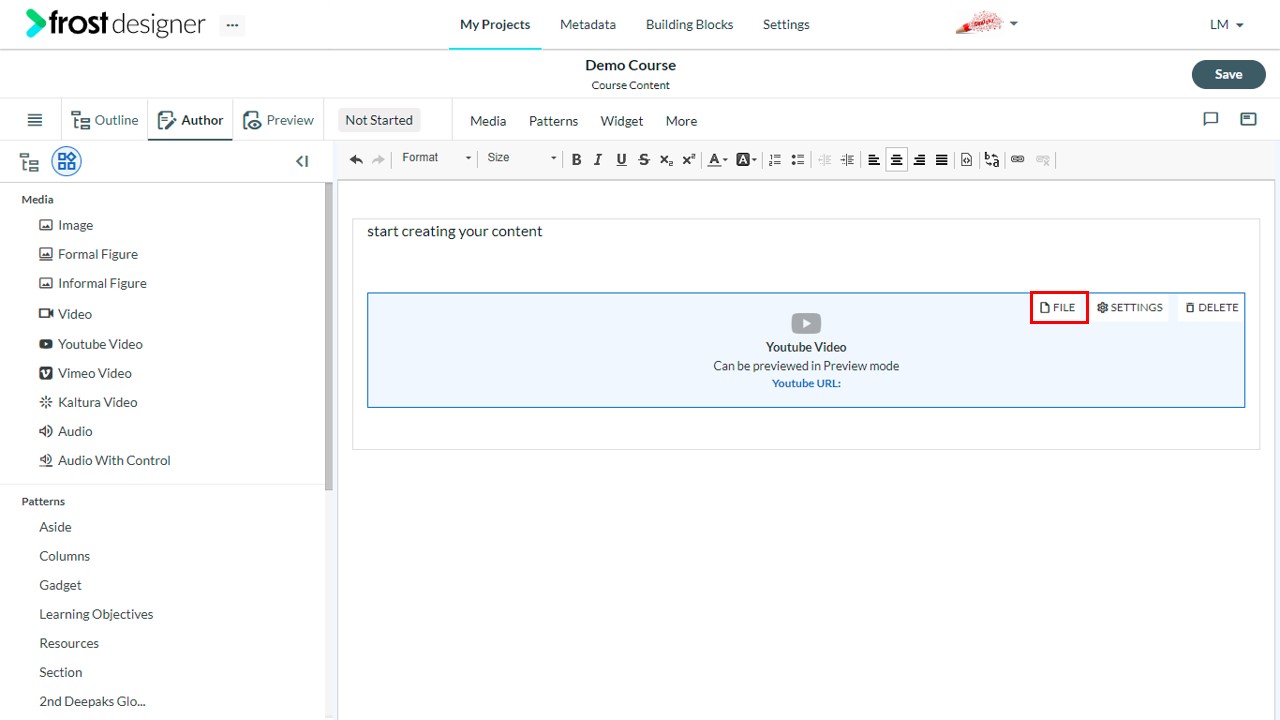Insert an Image from Media
Screen dimensions: 1280x720
tap(66, 225)
